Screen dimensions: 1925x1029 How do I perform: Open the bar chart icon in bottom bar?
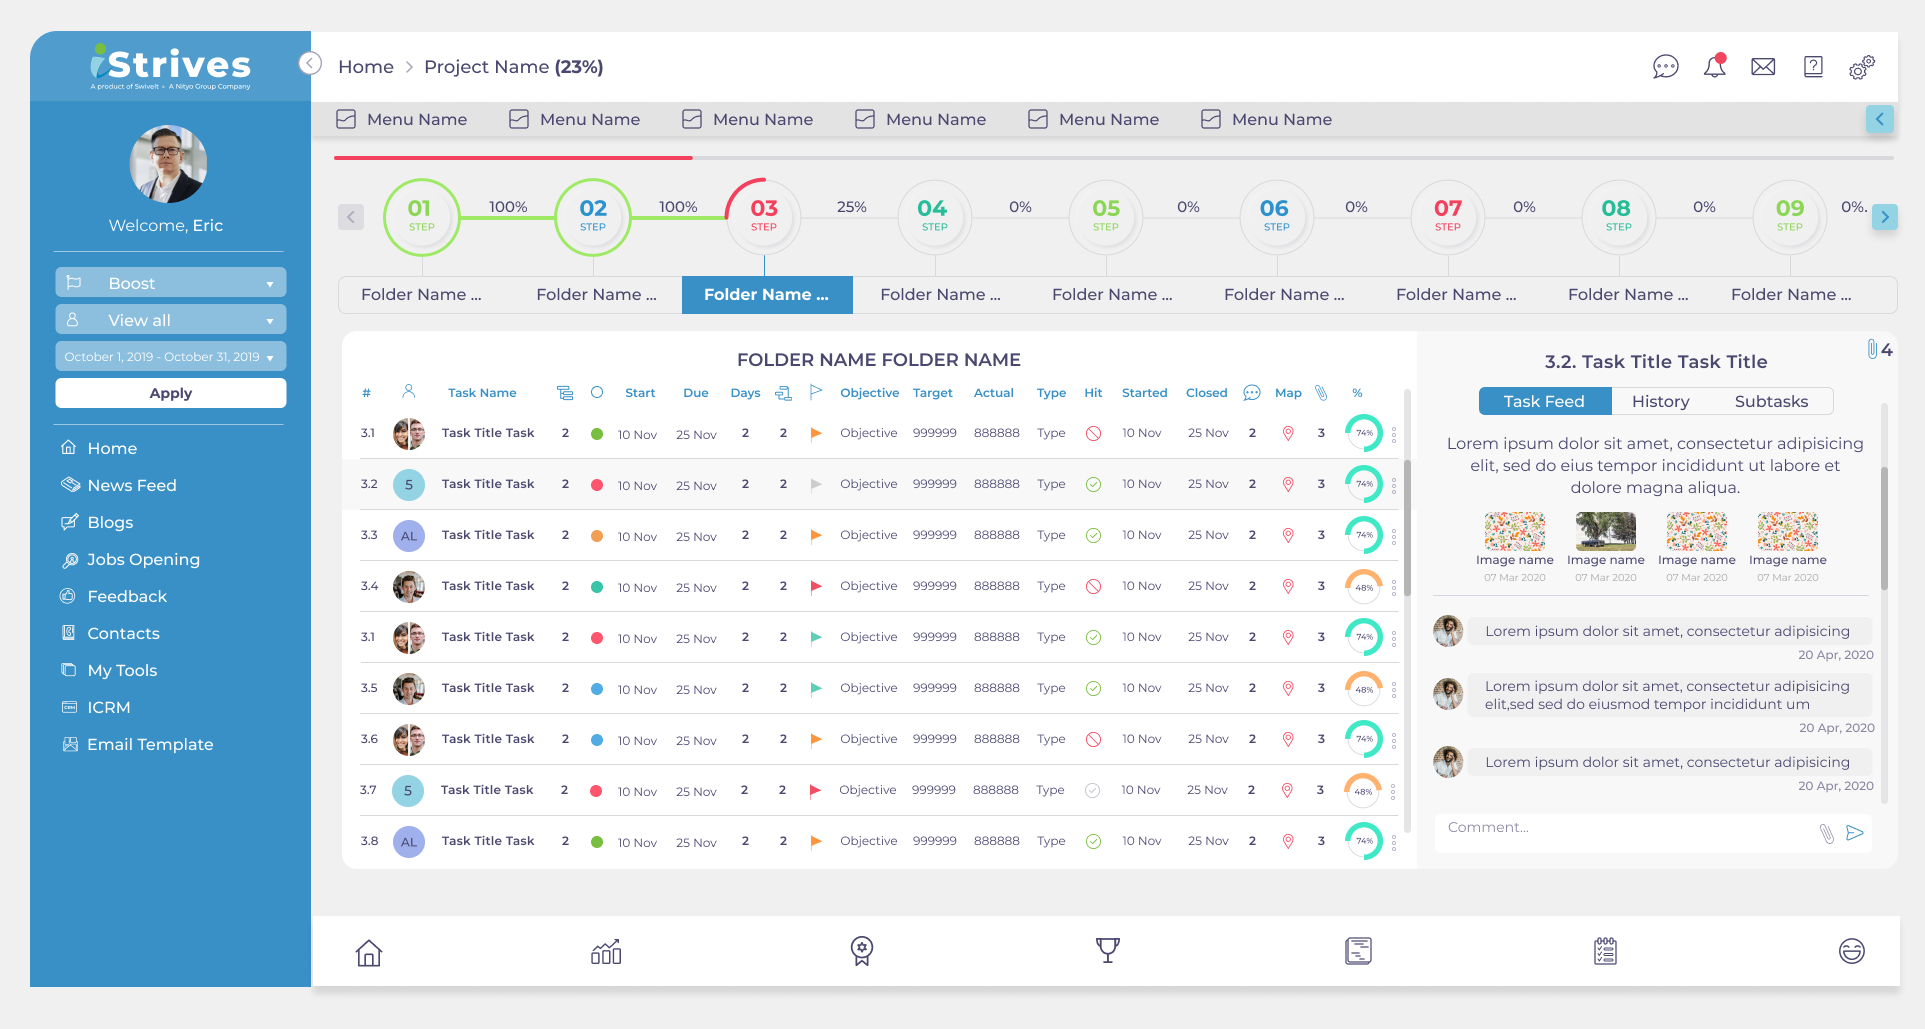pyautogui.click(x=606, y=951)
